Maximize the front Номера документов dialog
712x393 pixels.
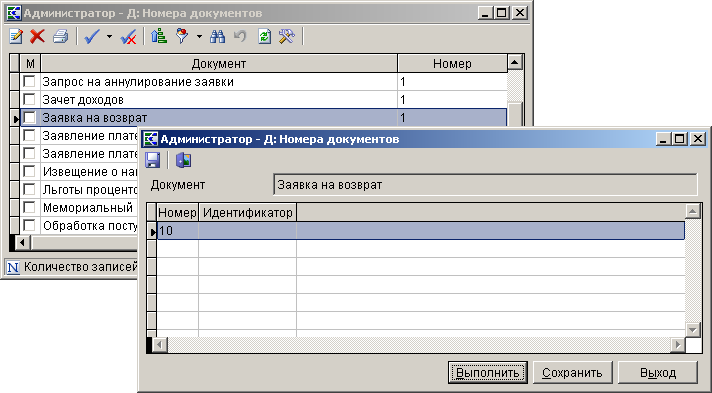click(680, 139)
